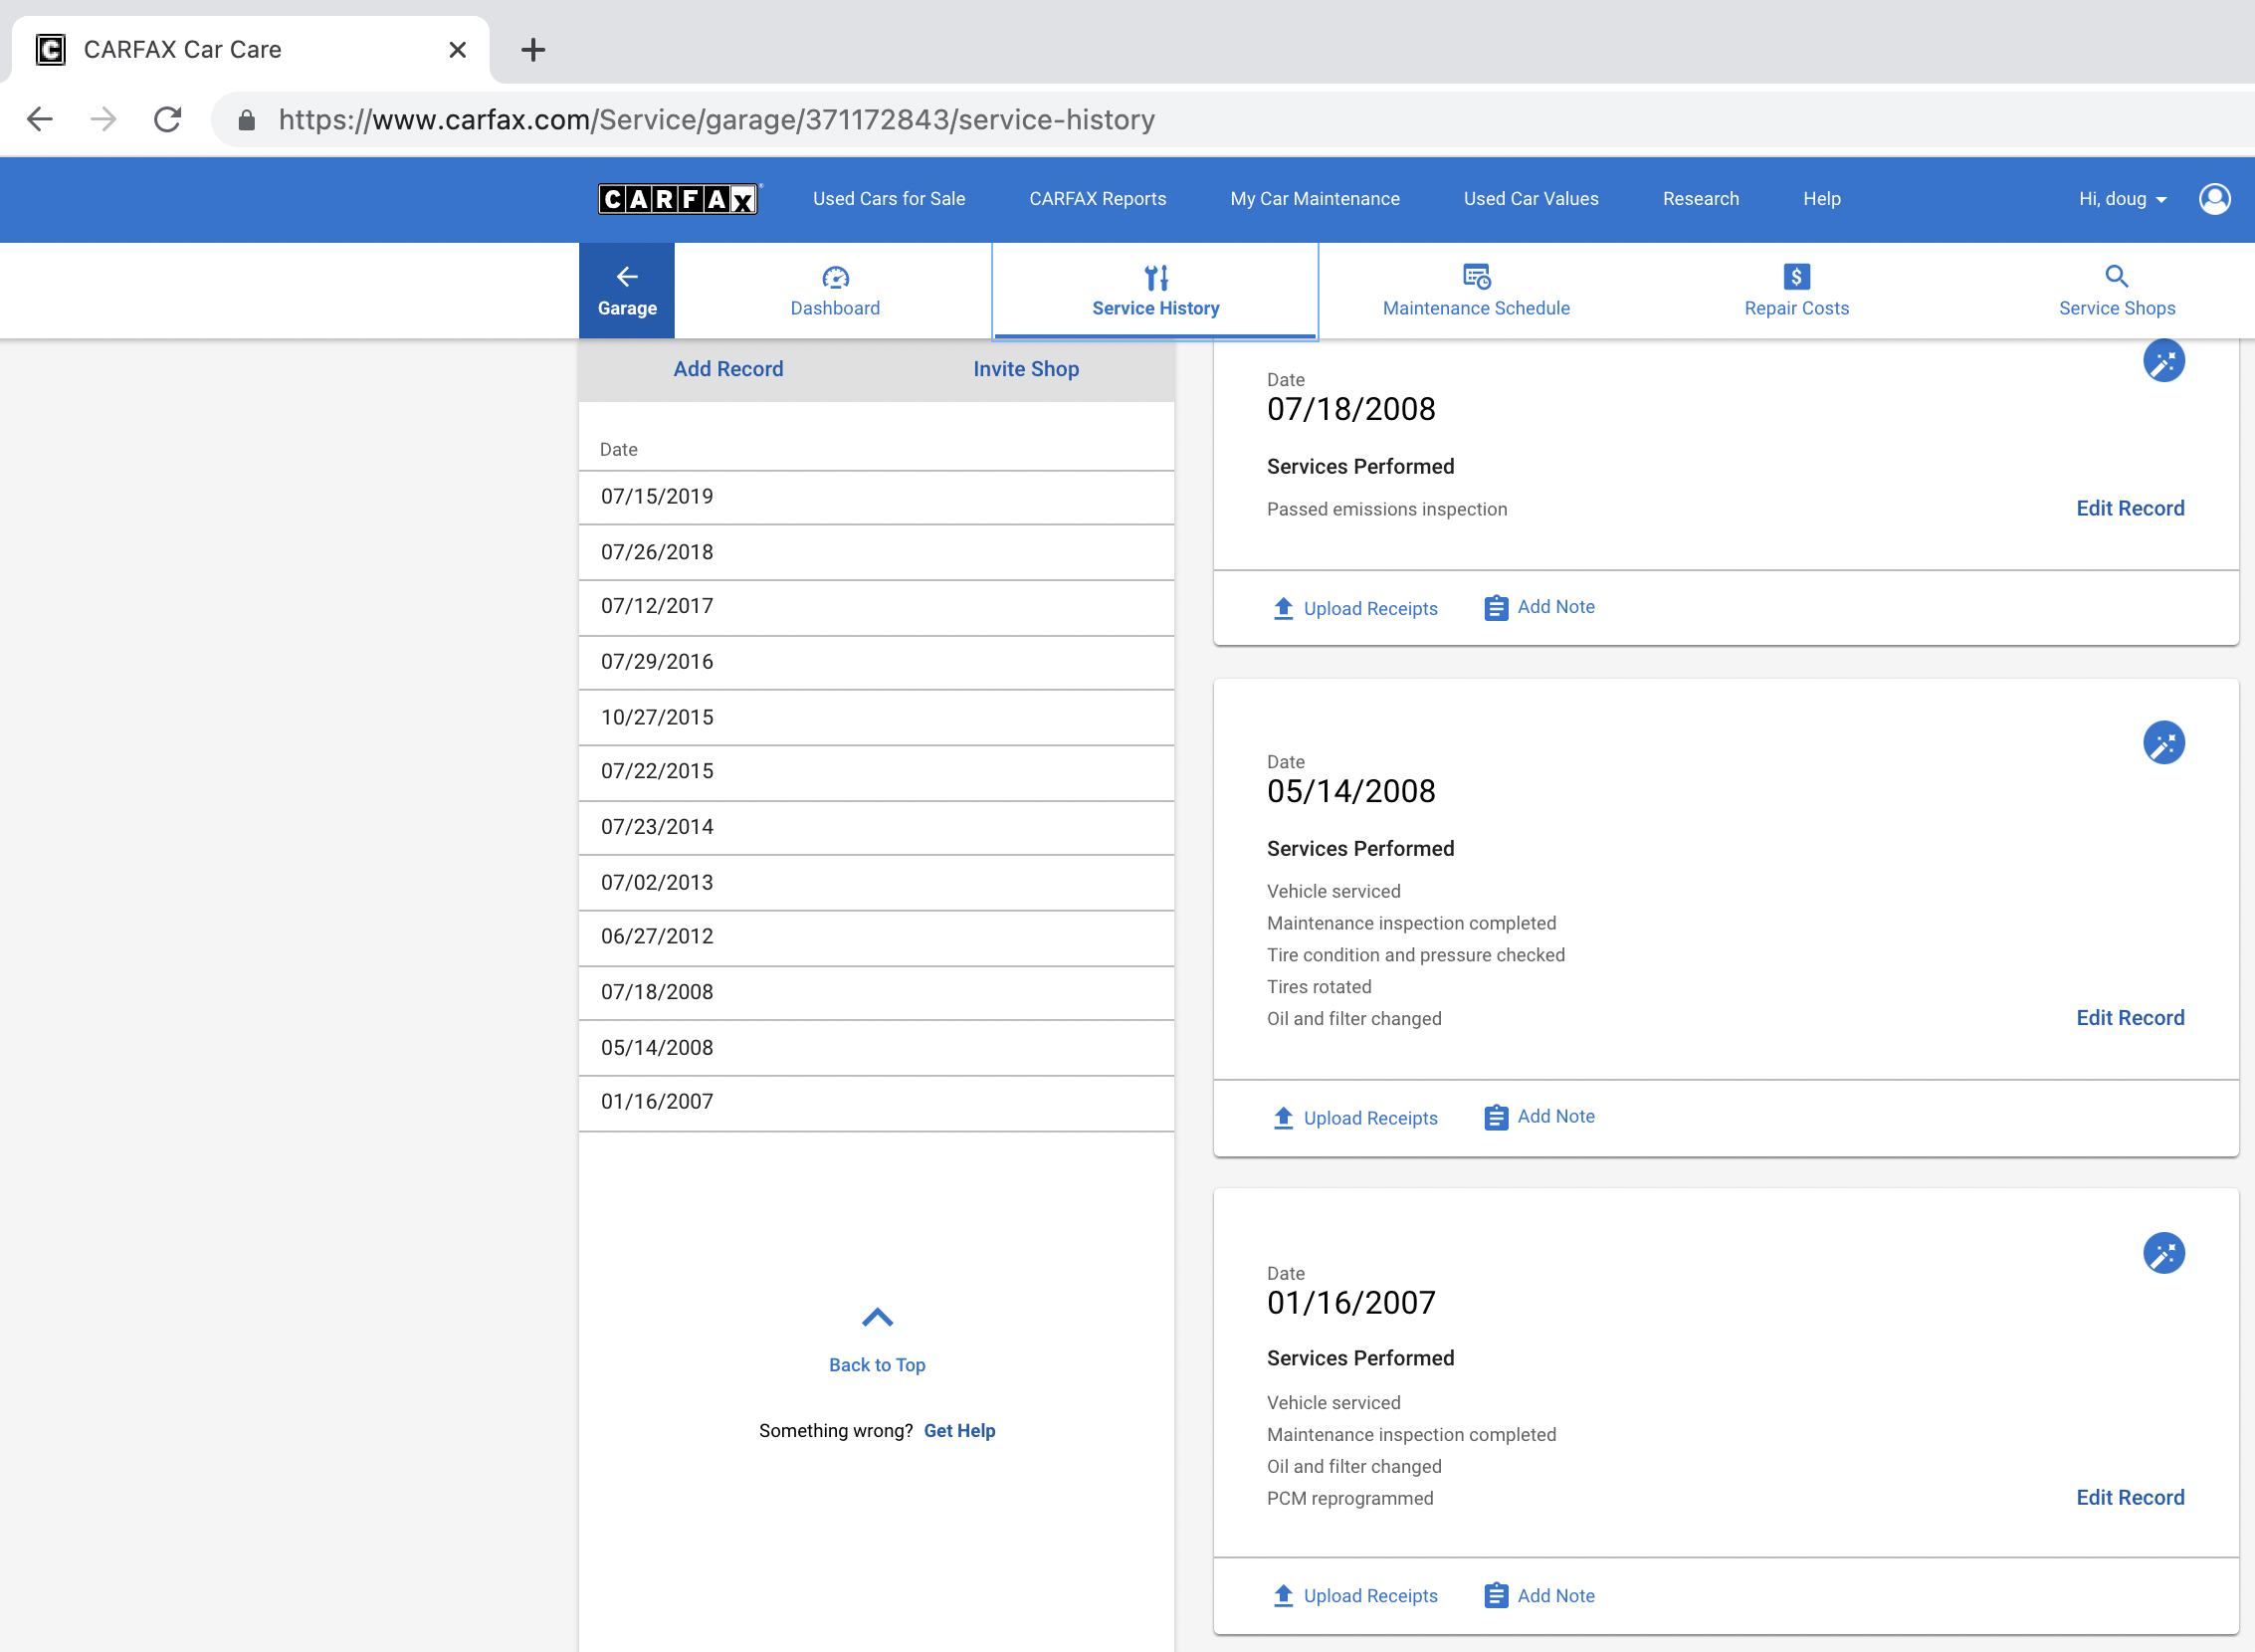Screen dimensions: 2255x1652
Task: Click the Garage back arrow icon
Action: click(627, 276)
